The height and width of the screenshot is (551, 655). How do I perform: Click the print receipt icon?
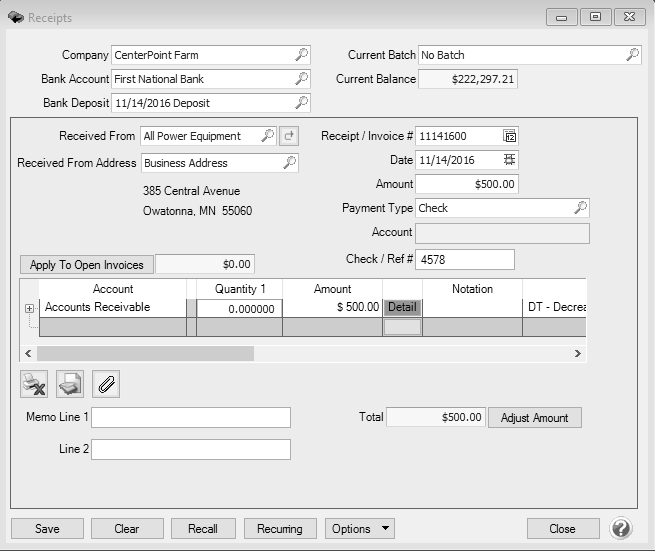69,383
